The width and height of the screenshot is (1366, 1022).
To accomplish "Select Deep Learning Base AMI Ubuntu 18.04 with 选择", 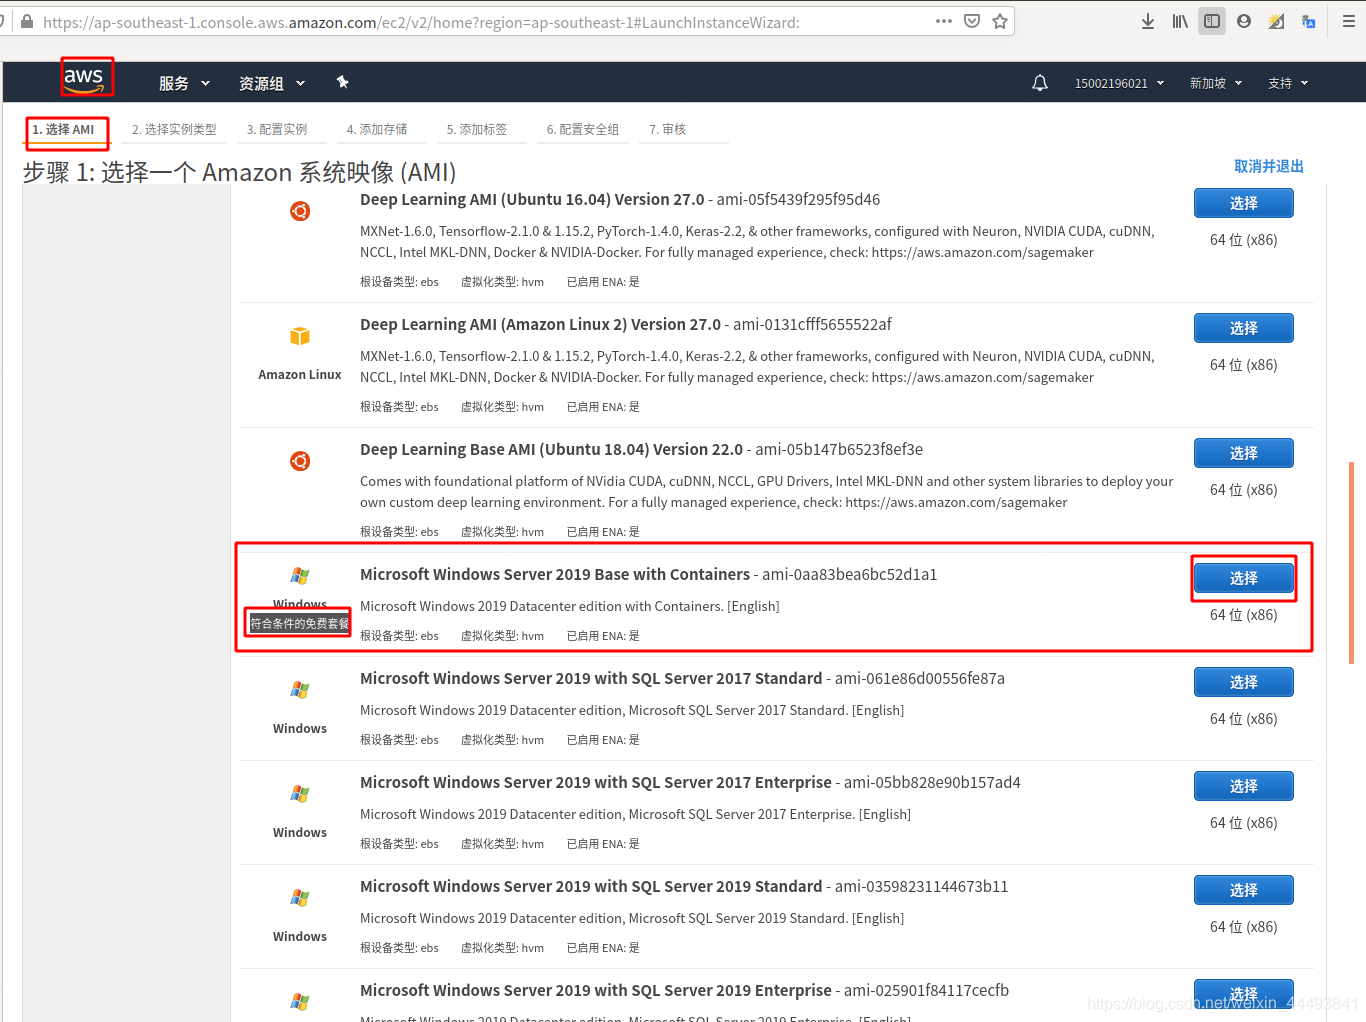I will click(1244, 453).
